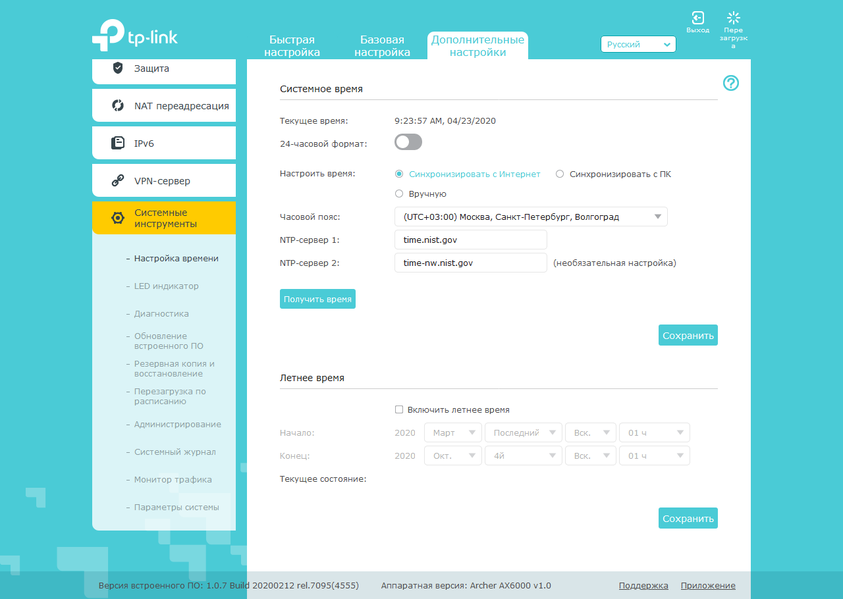Screen dimensions: 843x599
Task: Select Синхронизировать с Интернет radio button
Action: coord(399,174)
